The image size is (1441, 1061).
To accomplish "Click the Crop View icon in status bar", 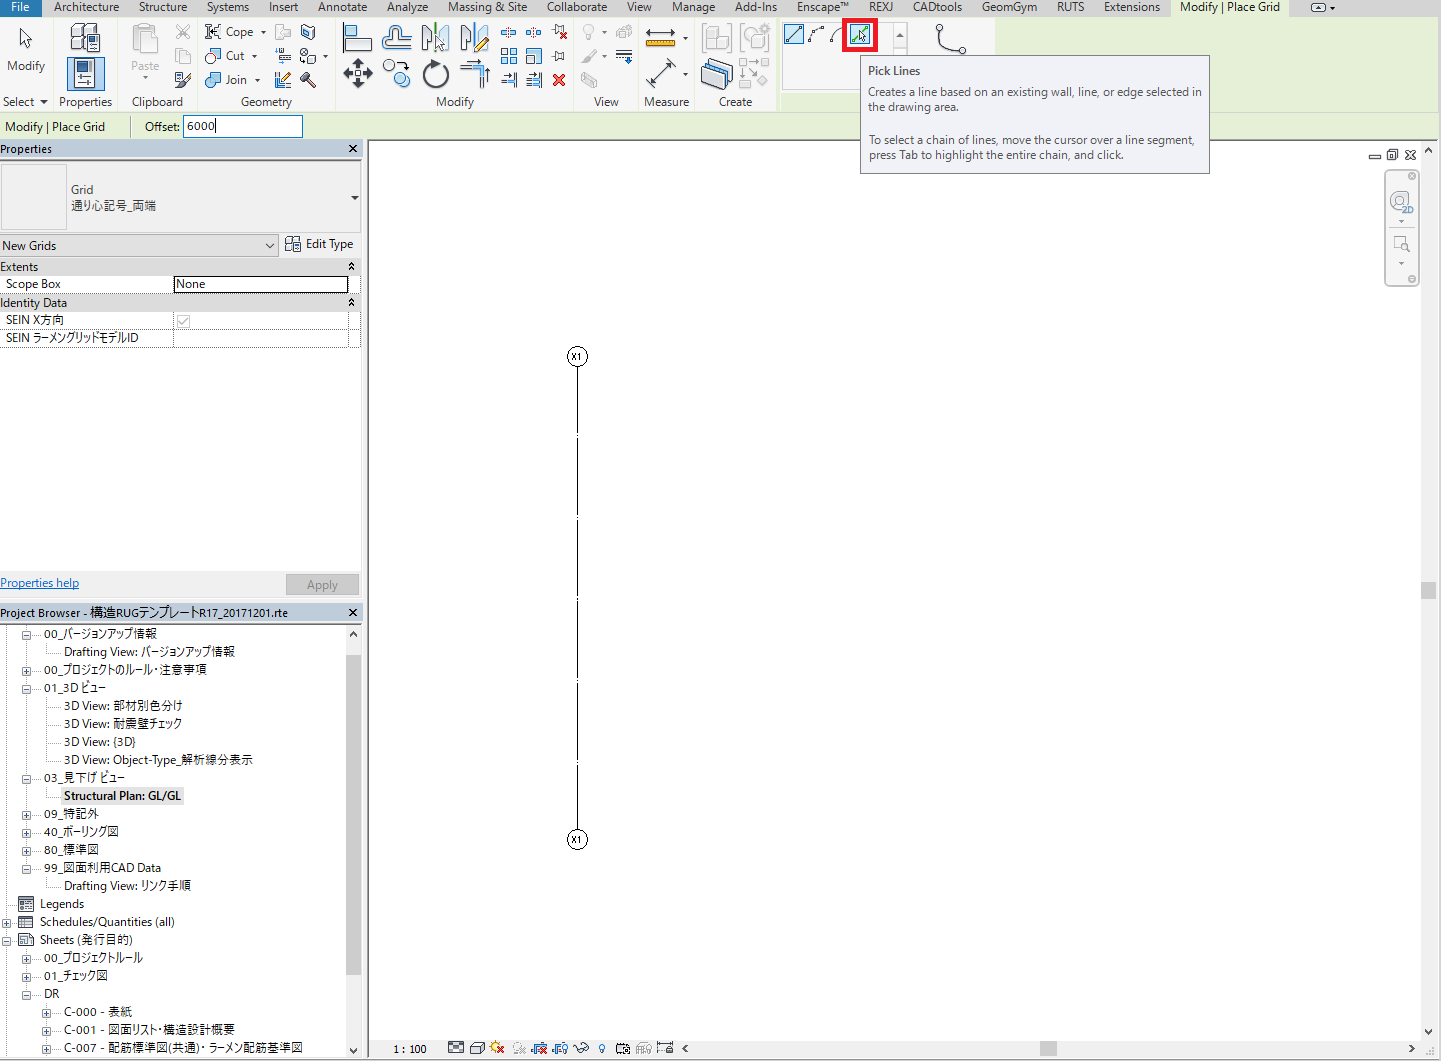I will [x=539, y=1048].
